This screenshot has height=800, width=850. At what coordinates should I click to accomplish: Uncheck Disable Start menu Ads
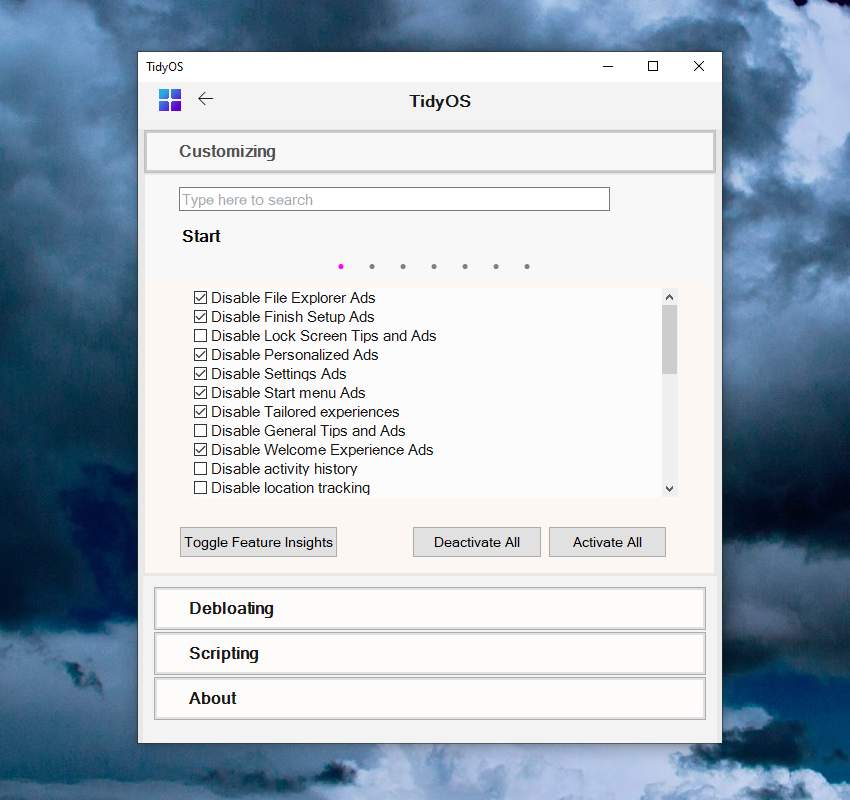(201, 392)
